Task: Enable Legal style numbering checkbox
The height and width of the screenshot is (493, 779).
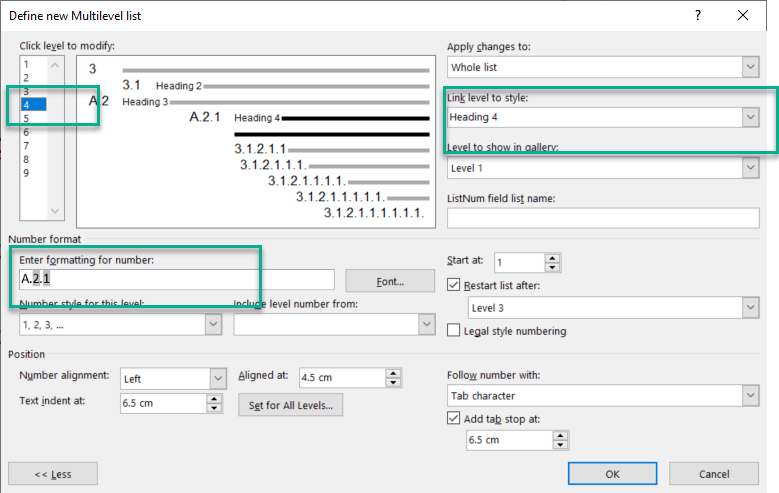Action: 453,330
